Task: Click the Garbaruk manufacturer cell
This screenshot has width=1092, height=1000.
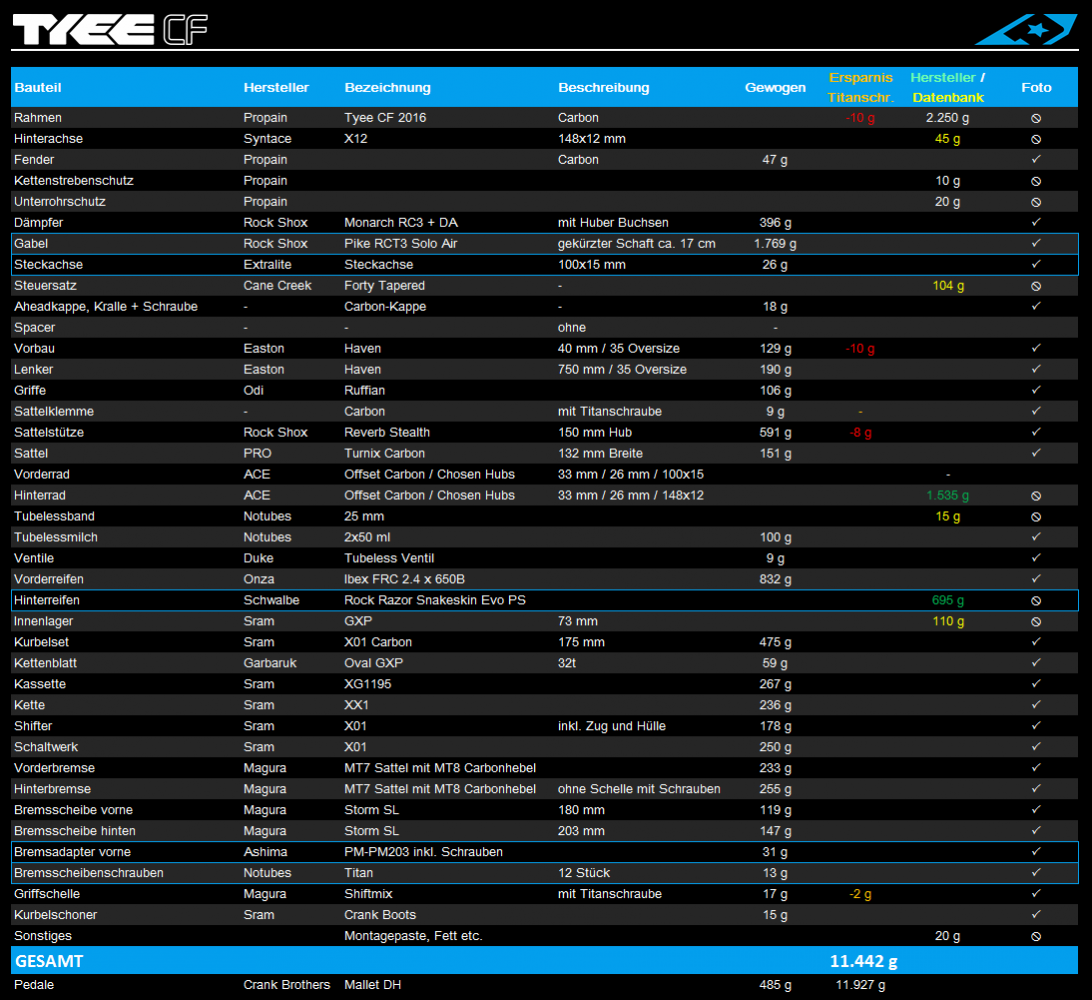Action: 270,663
